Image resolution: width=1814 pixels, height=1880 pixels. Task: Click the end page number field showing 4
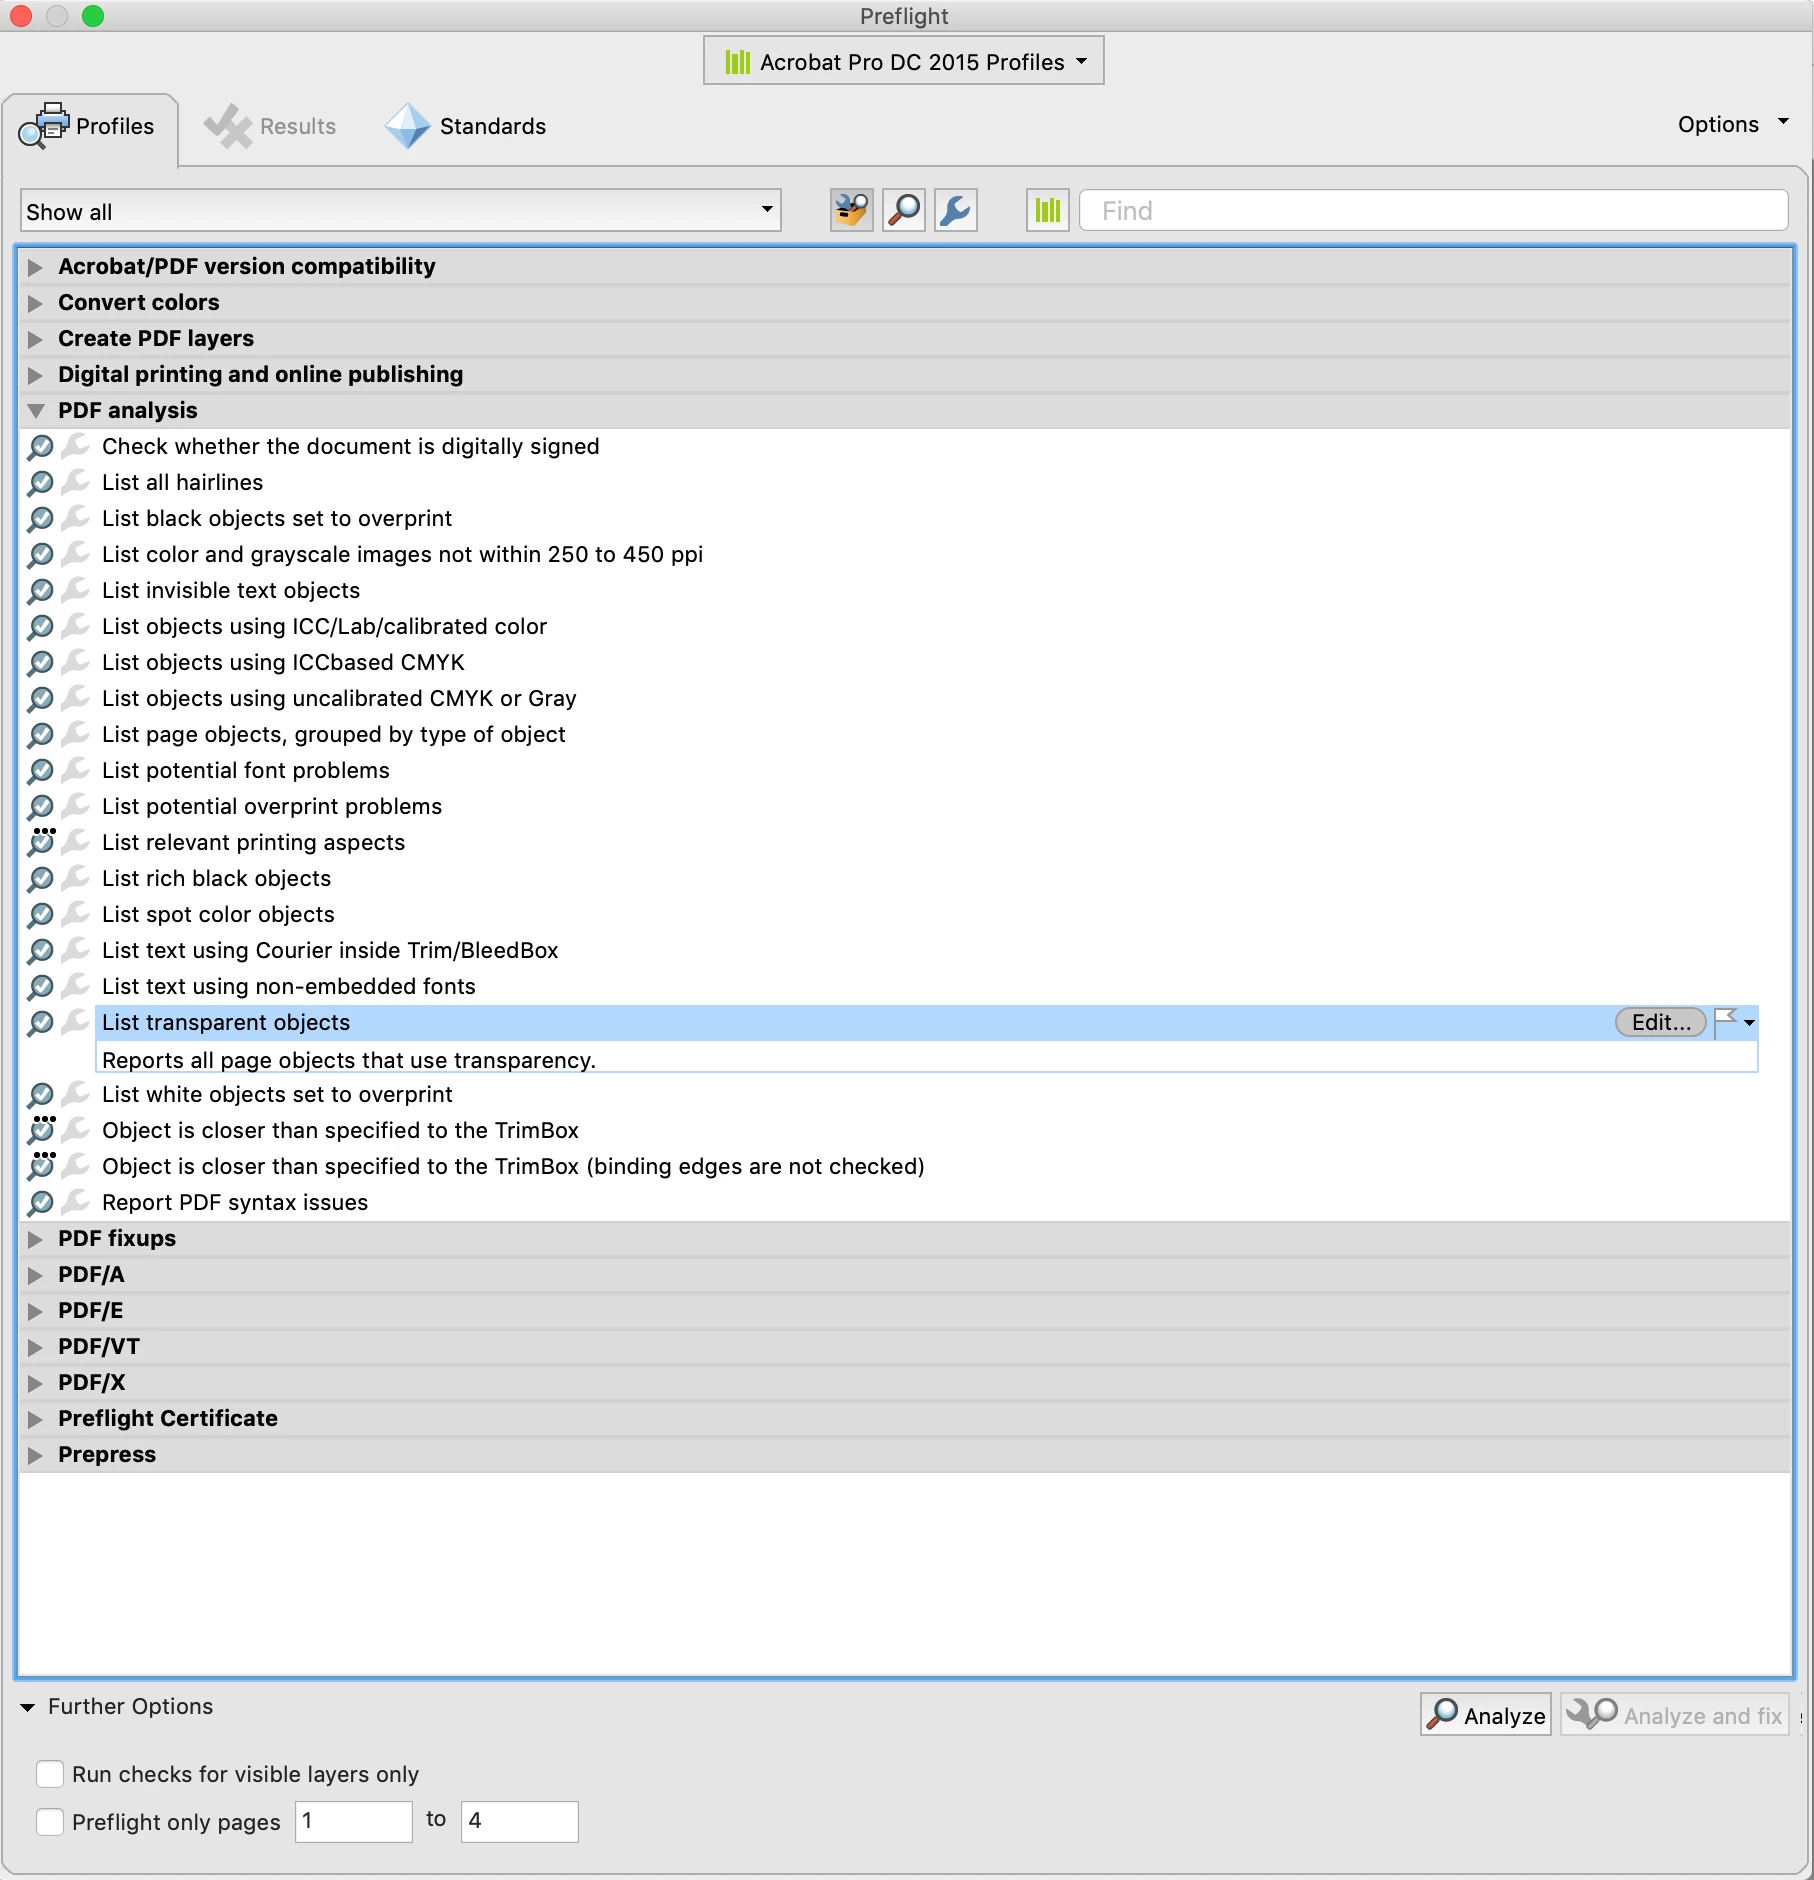click(519, 1821)
